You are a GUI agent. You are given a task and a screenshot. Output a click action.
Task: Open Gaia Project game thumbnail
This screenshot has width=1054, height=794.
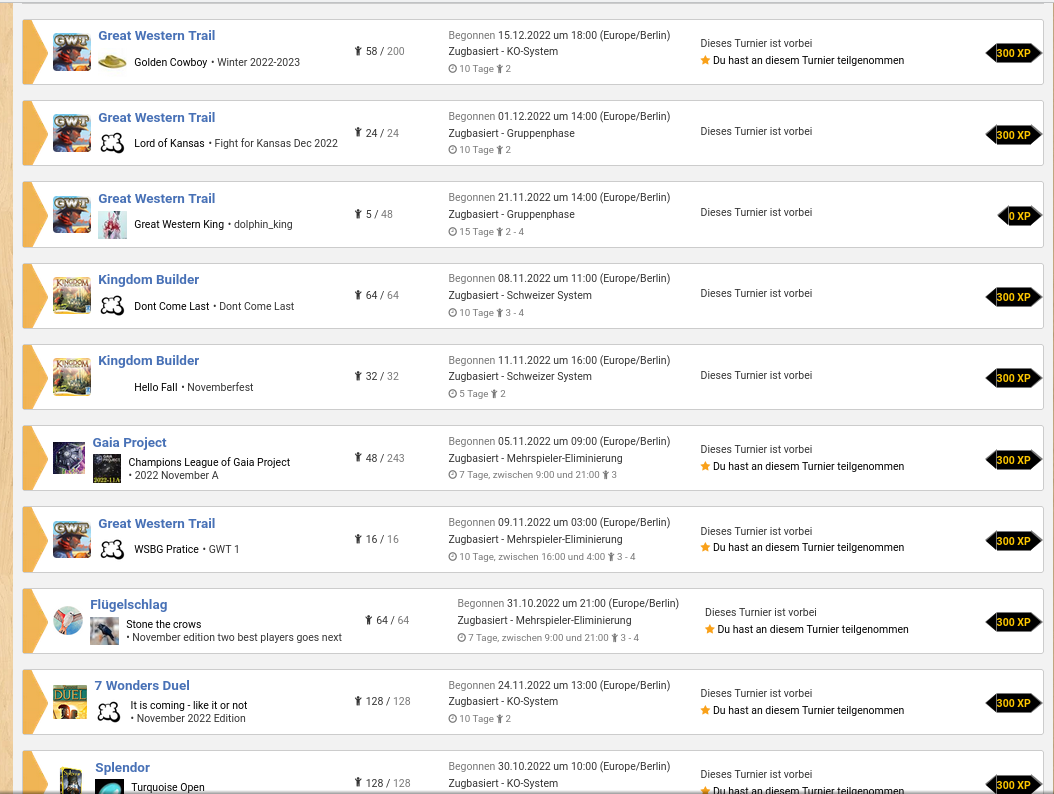point(69,458)
